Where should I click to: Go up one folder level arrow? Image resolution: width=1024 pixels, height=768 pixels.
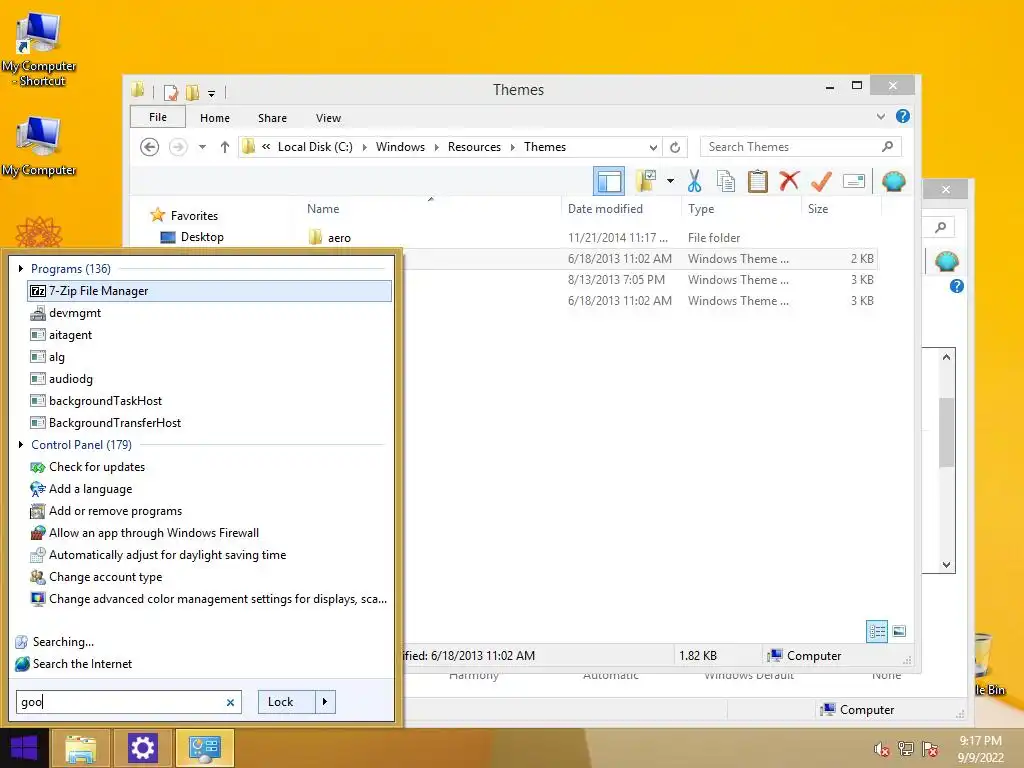[225, 147]
